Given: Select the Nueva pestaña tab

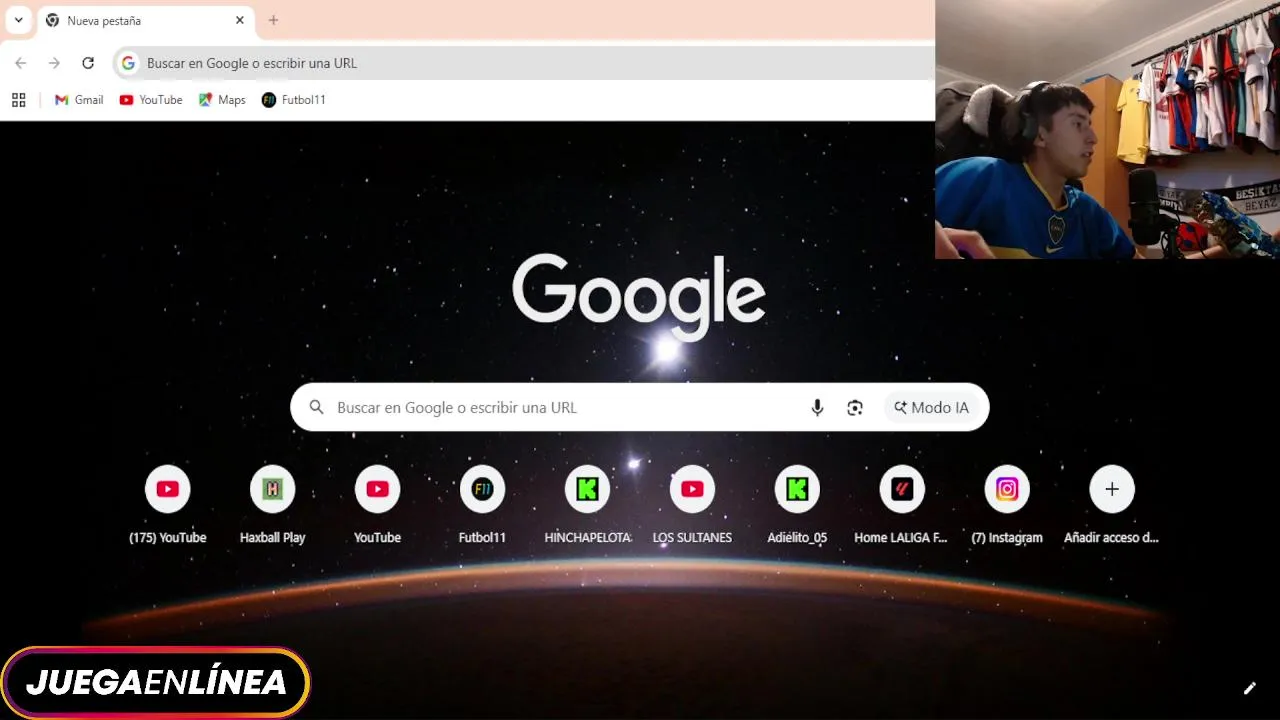Looking at the screenshot, I should [x=145, y=20].
